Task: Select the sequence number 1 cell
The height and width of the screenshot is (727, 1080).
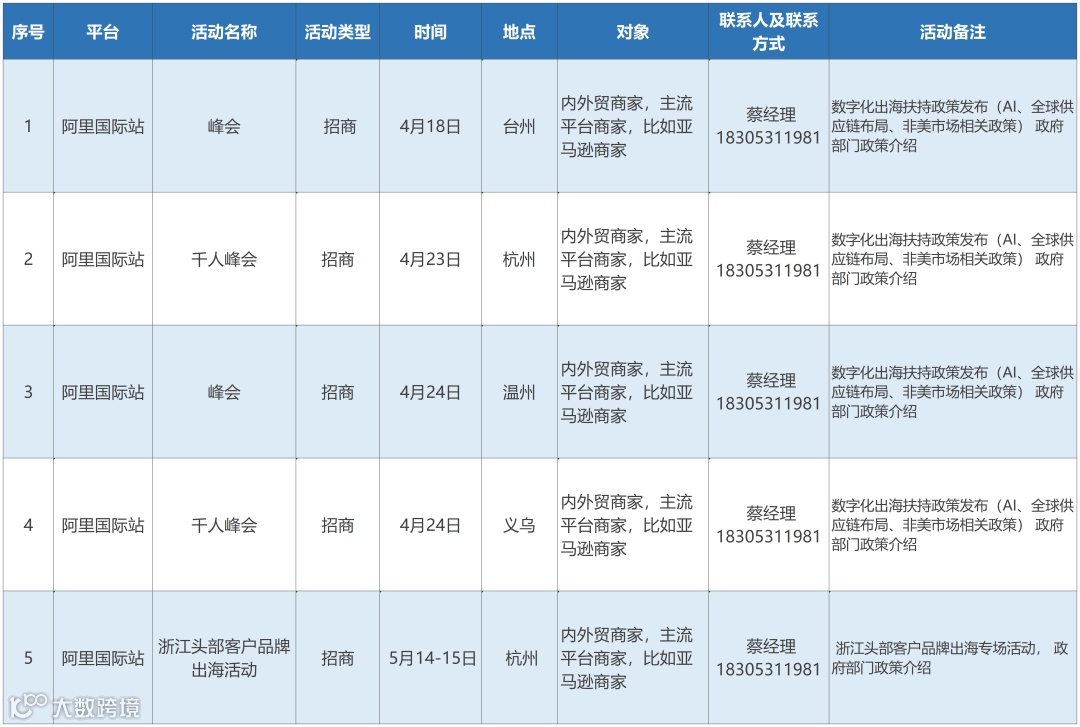Action: [x=28, y=126]
